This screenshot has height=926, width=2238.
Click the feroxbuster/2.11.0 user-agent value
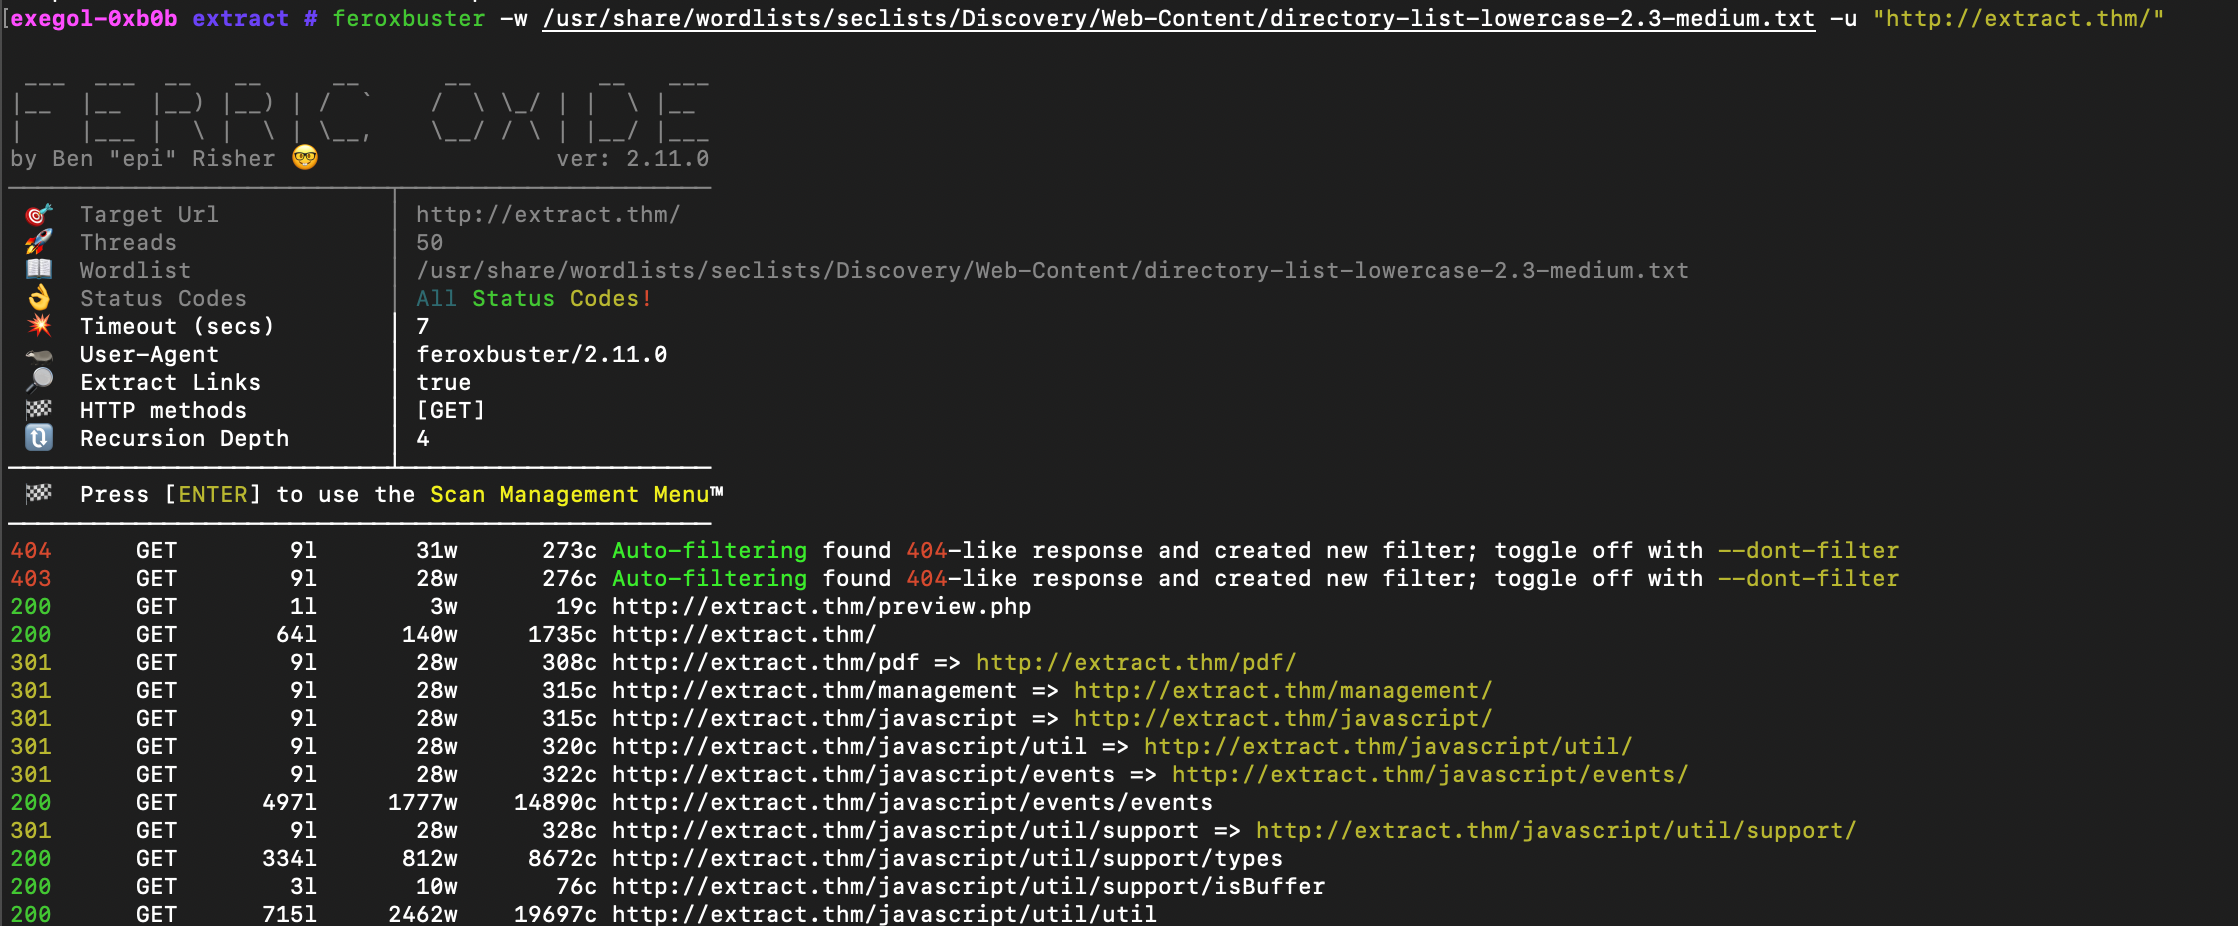(x=542, y=354)
